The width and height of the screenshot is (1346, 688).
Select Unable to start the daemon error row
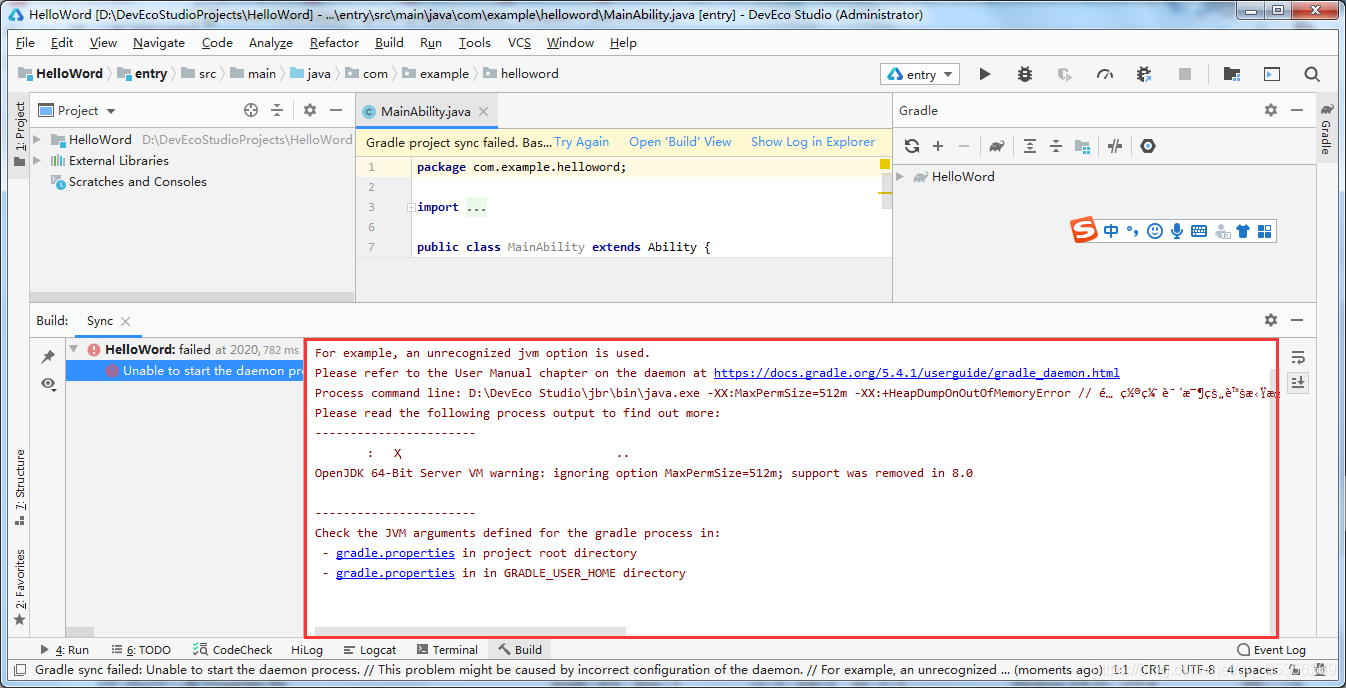pyautogui.click(x=185, y=371)
